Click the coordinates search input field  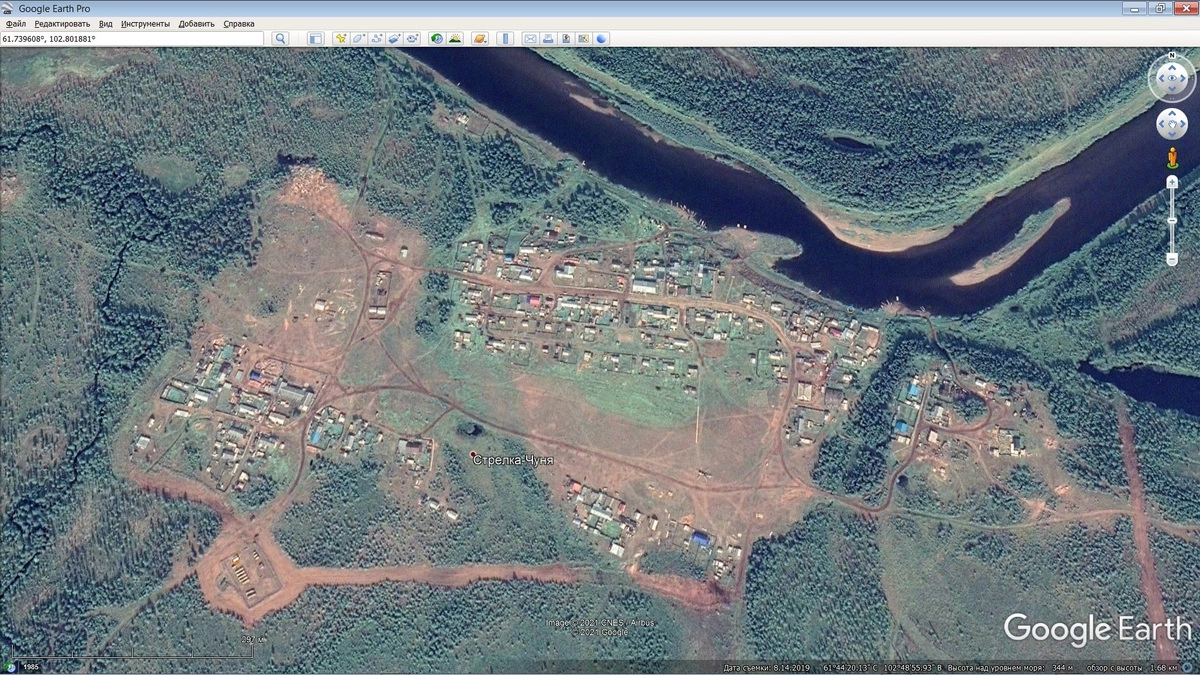tap(132, 38)
